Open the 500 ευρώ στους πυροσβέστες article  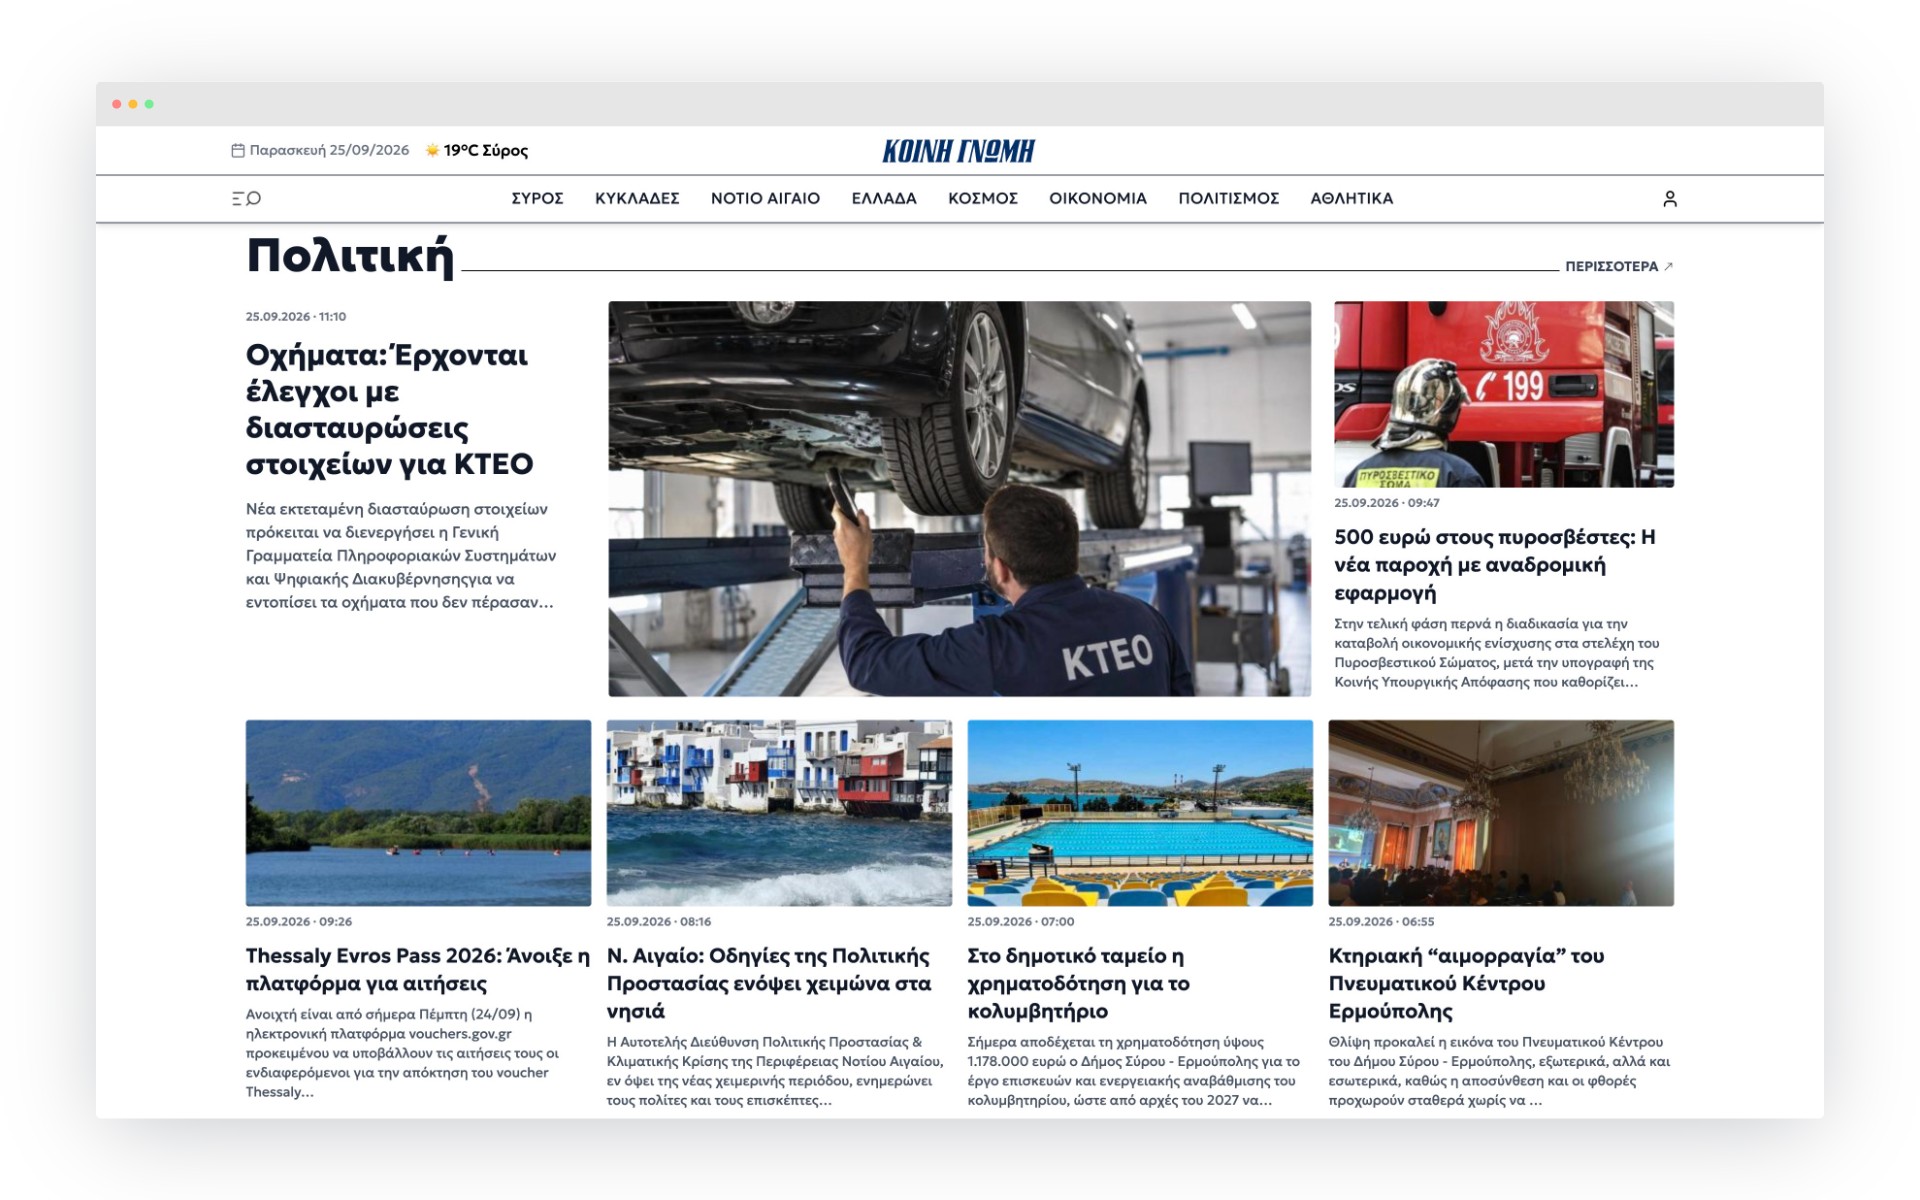(x=1494, y=565)
